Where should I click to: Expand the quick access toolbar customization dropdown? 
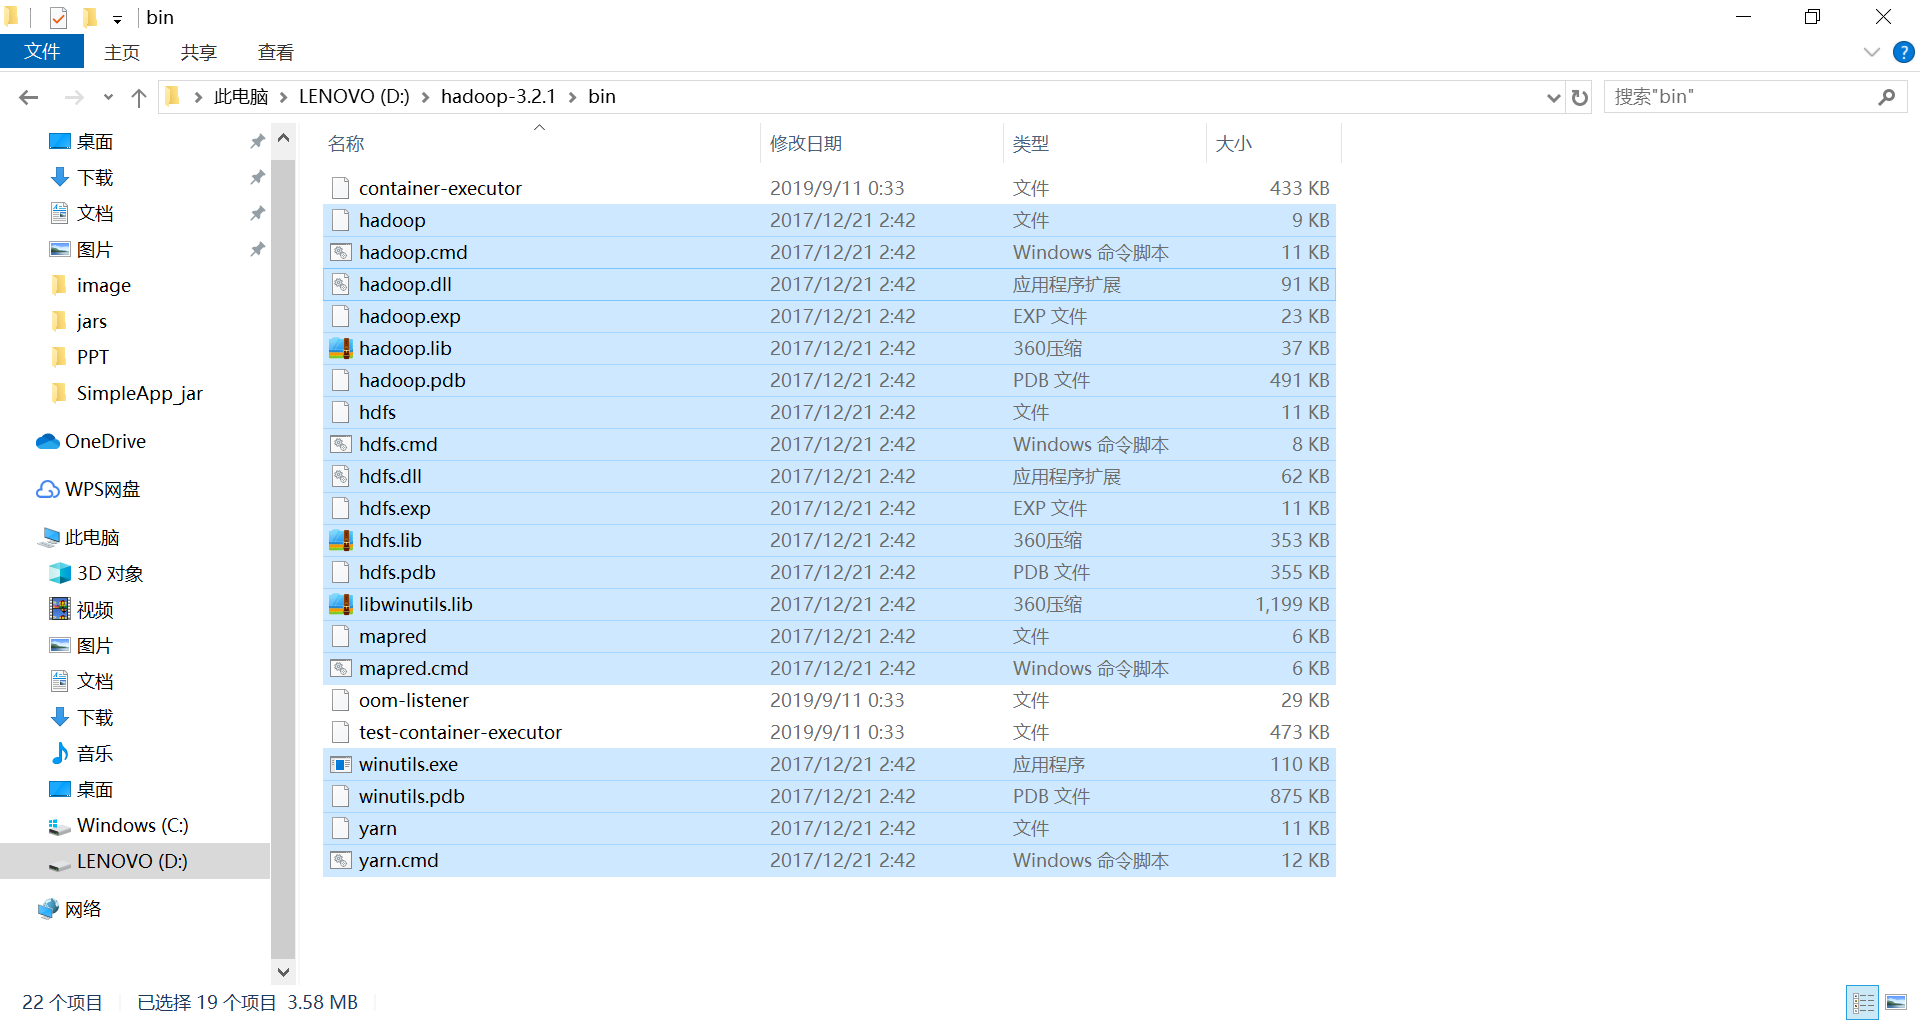(x=117, y=17)
